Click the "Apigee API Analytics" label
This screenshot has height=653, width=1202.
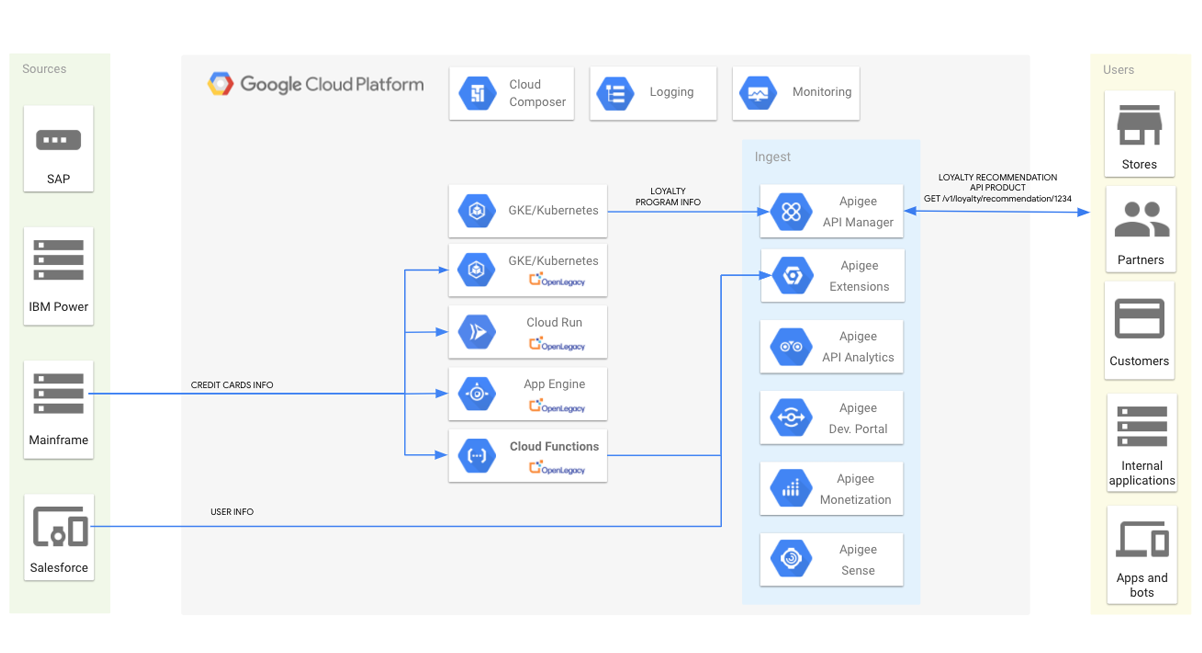tap(858, 347)
